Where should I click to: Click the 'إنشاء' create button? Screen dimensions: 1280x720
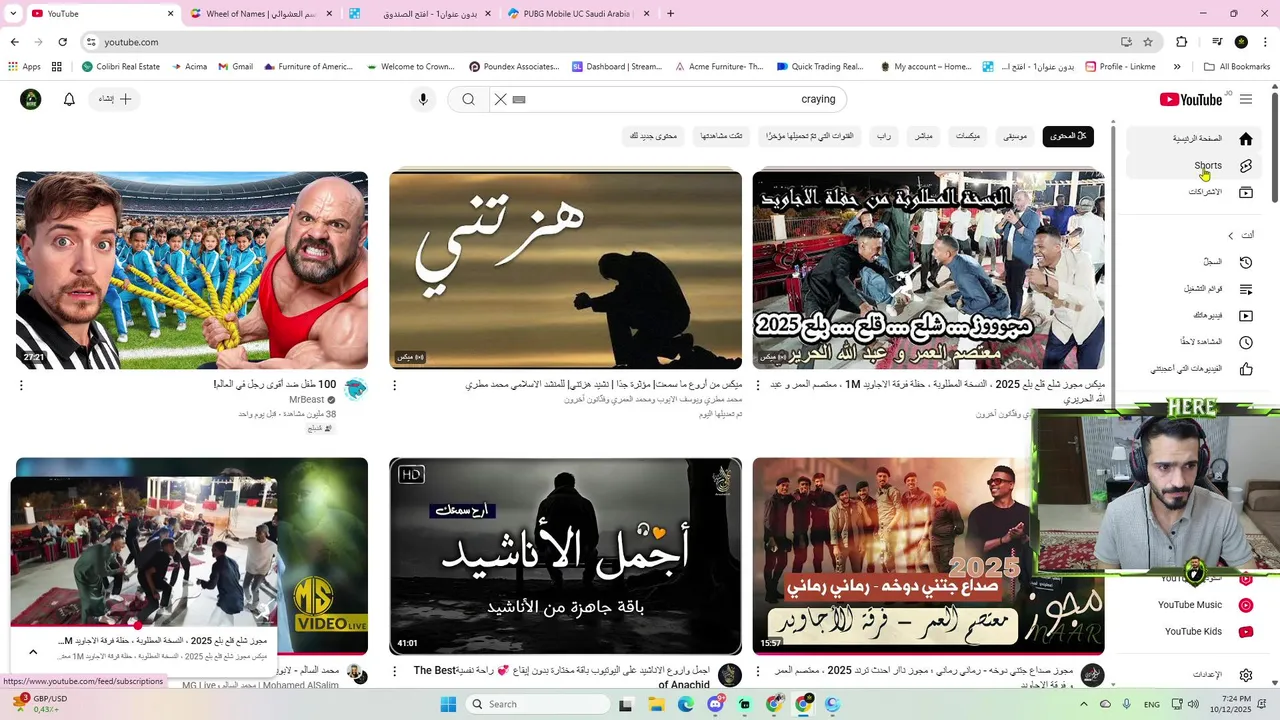click(x=115, y=99)
